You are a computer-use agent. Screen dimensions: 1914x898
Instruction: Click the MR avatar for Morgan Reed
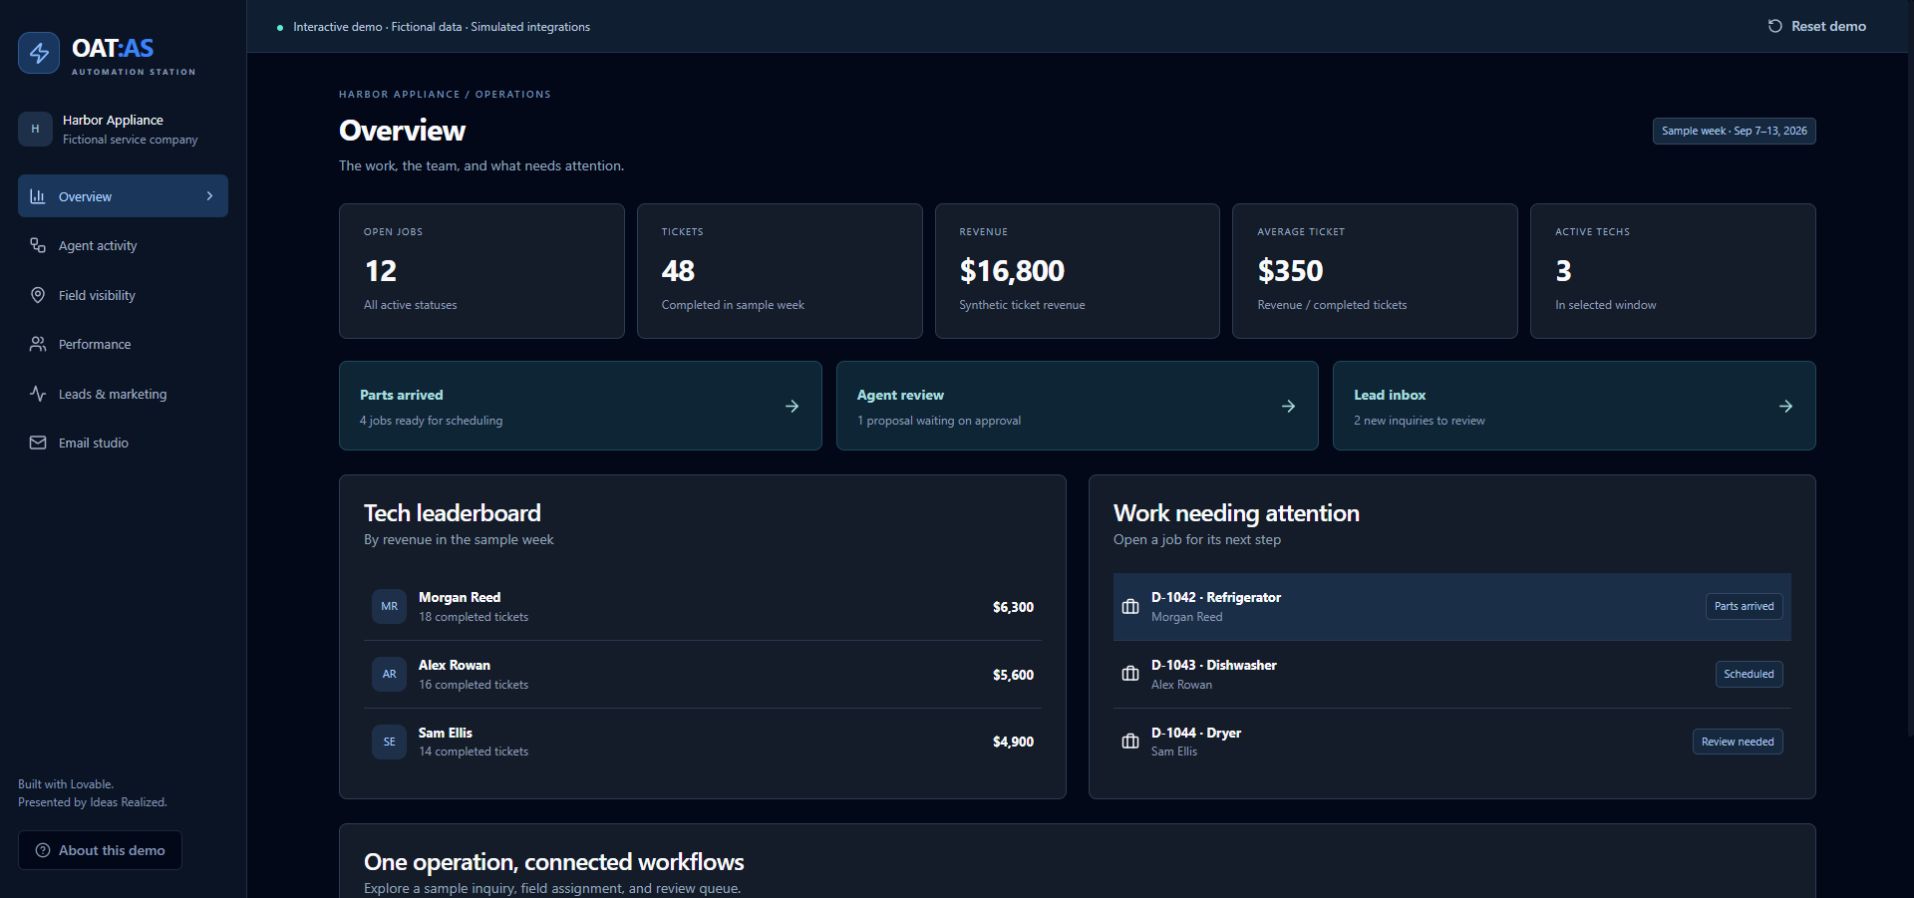point(389,606)
